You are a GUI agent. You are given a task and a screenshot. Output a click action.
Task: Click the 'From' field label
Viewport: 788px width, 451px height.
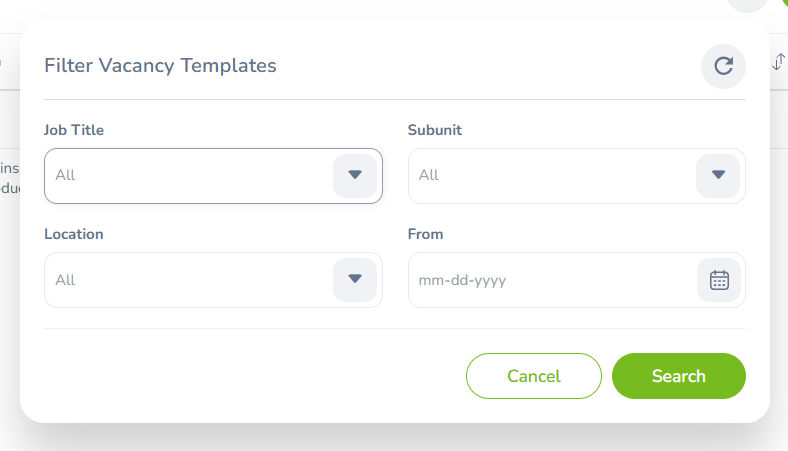point(426,234)
